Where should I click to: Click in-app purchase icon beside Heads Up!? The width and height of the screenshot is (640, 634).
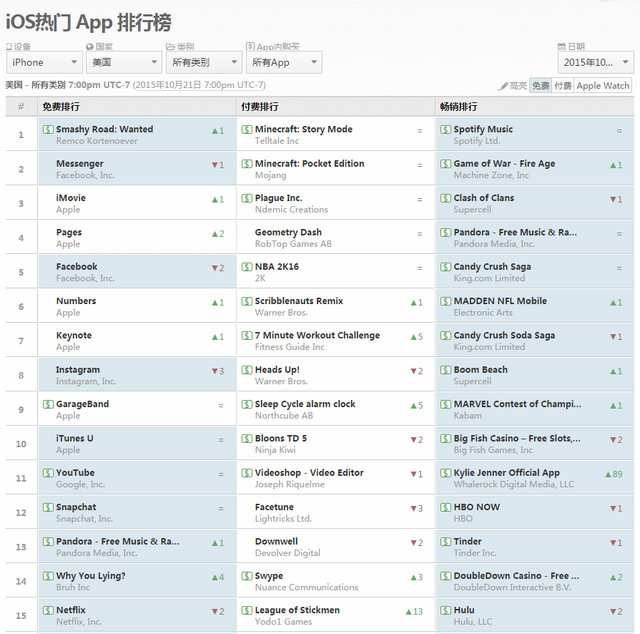point(247,369)
